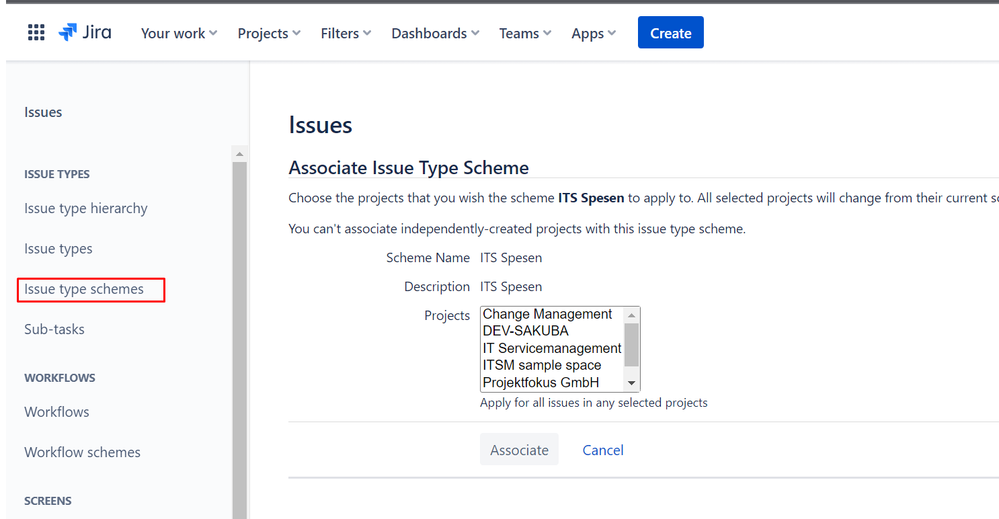Screen dimensions: 999x519
Task: Cancel the scheme association
Action: [x=603, y=450]
